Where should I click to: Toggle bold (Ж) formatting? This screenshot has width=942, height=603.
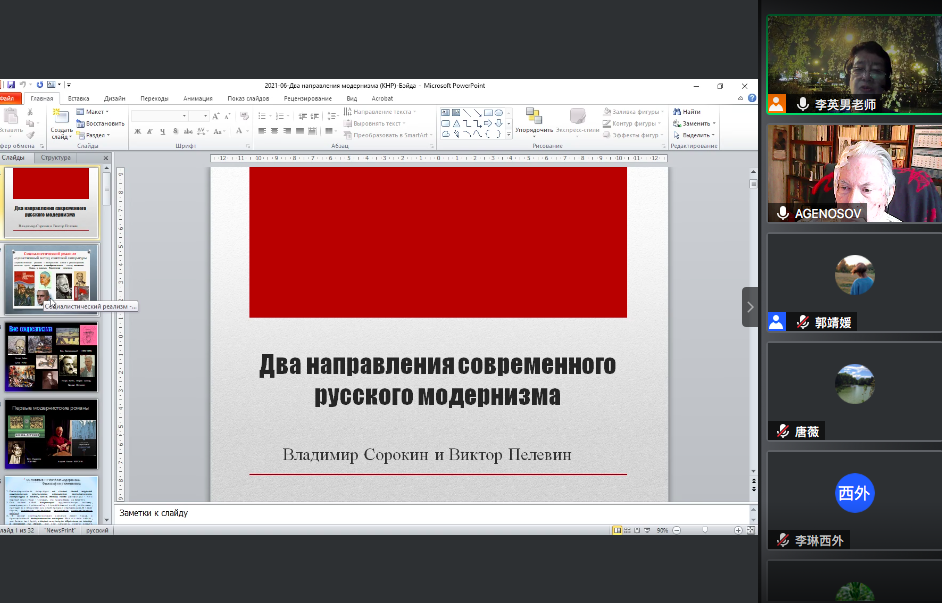click(x=136, y=131)
